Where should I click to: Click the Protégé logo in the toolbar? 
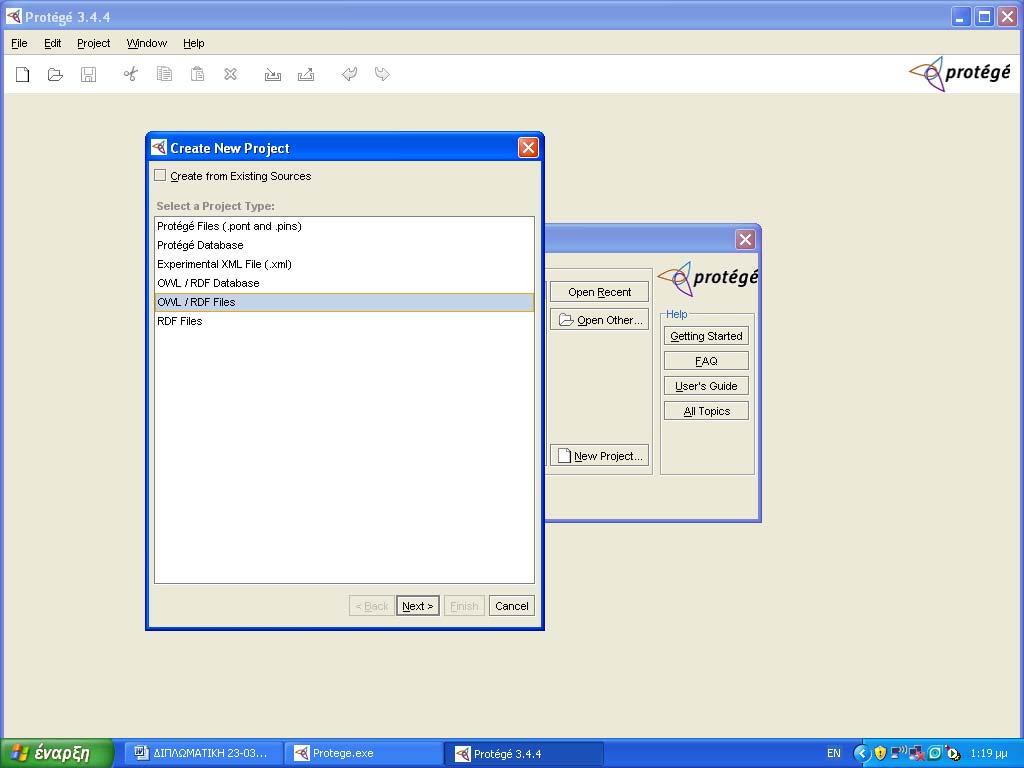point(960,74)
